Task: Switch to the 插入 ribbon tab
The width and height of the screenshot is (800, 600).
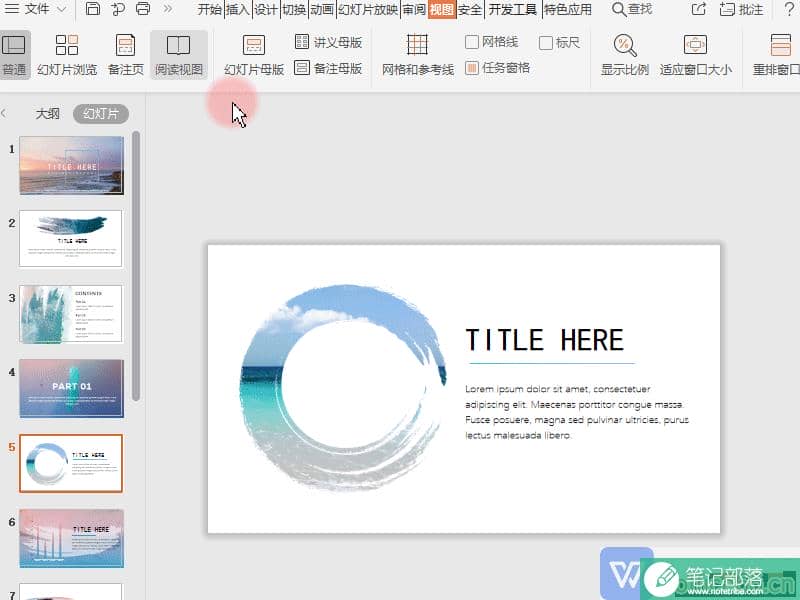Action: coord(237,9)
